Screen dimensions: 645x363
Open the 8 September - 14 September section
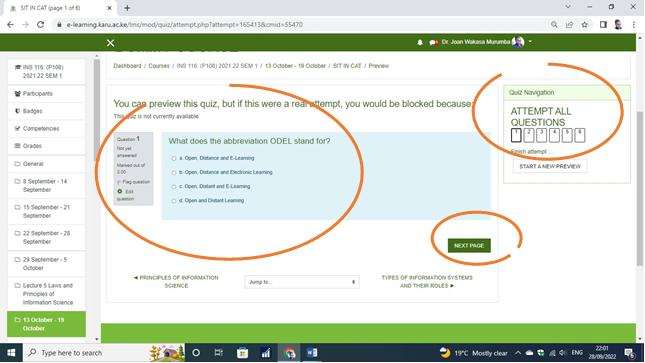[46, 186]
